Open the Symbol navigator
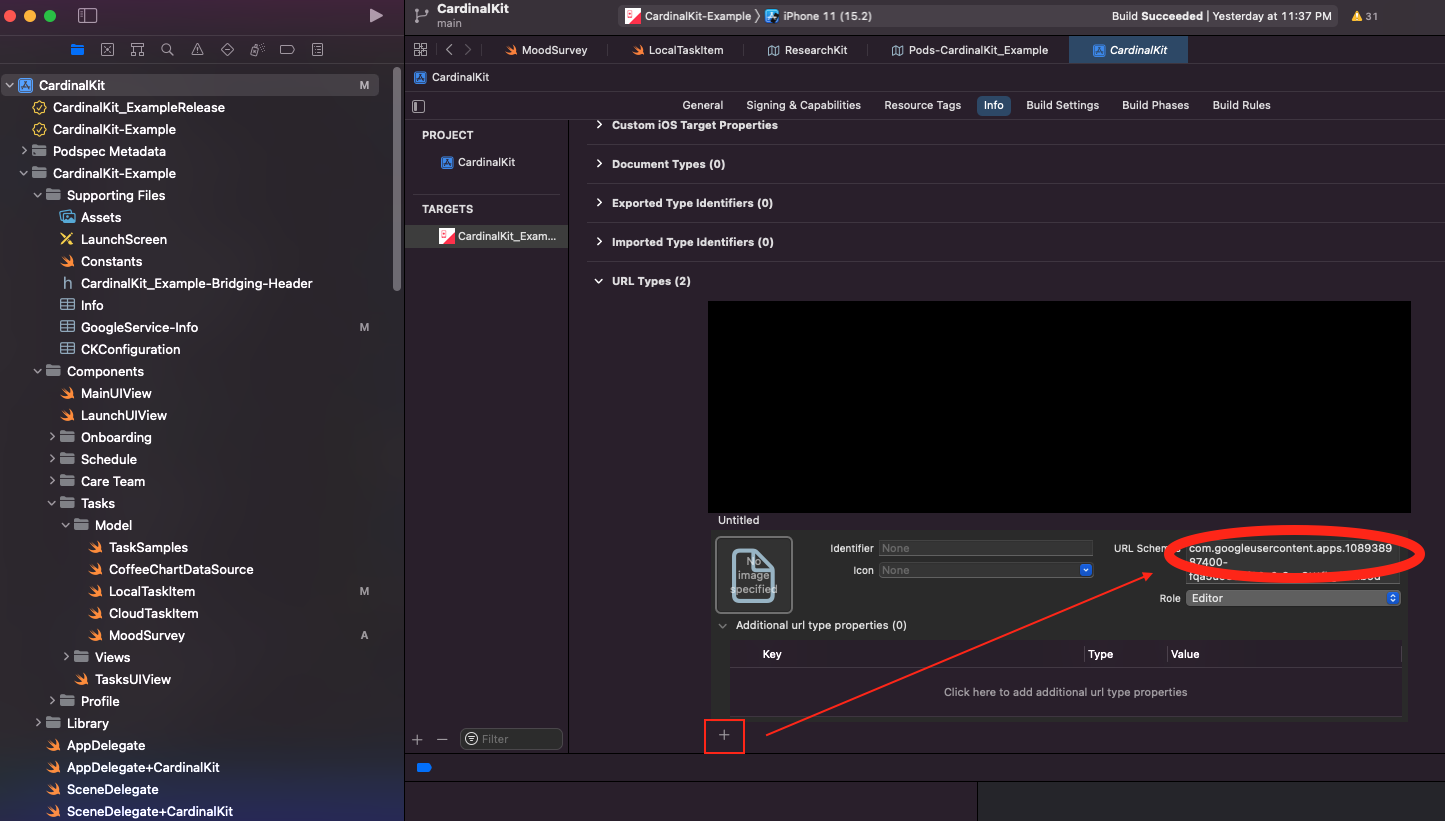Screen dimensions: 1445x821 [x=137, y=50]
